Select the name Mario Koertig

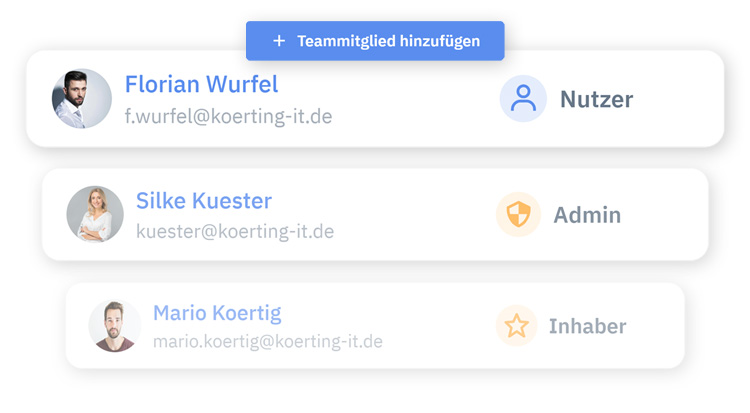217,313
